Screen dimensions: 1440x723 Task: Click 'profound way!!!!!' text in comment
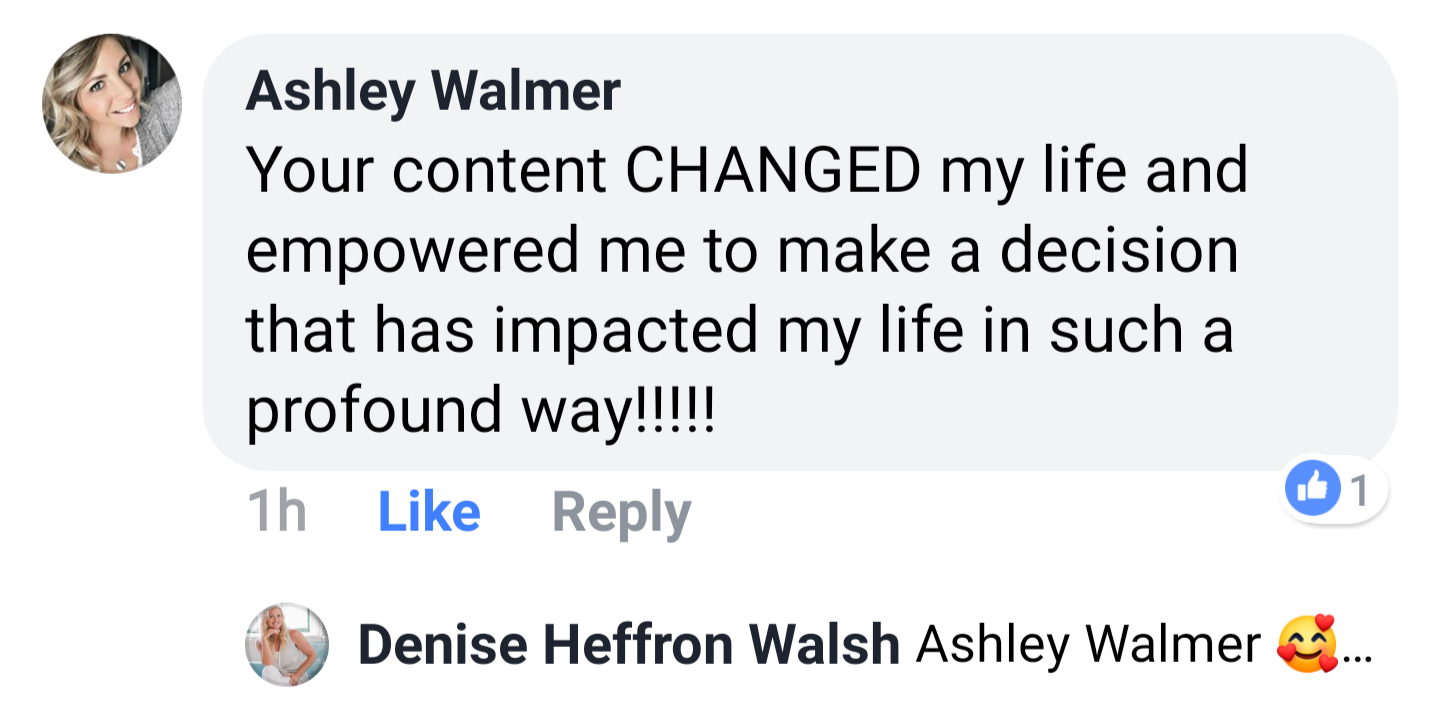[480, 410]
